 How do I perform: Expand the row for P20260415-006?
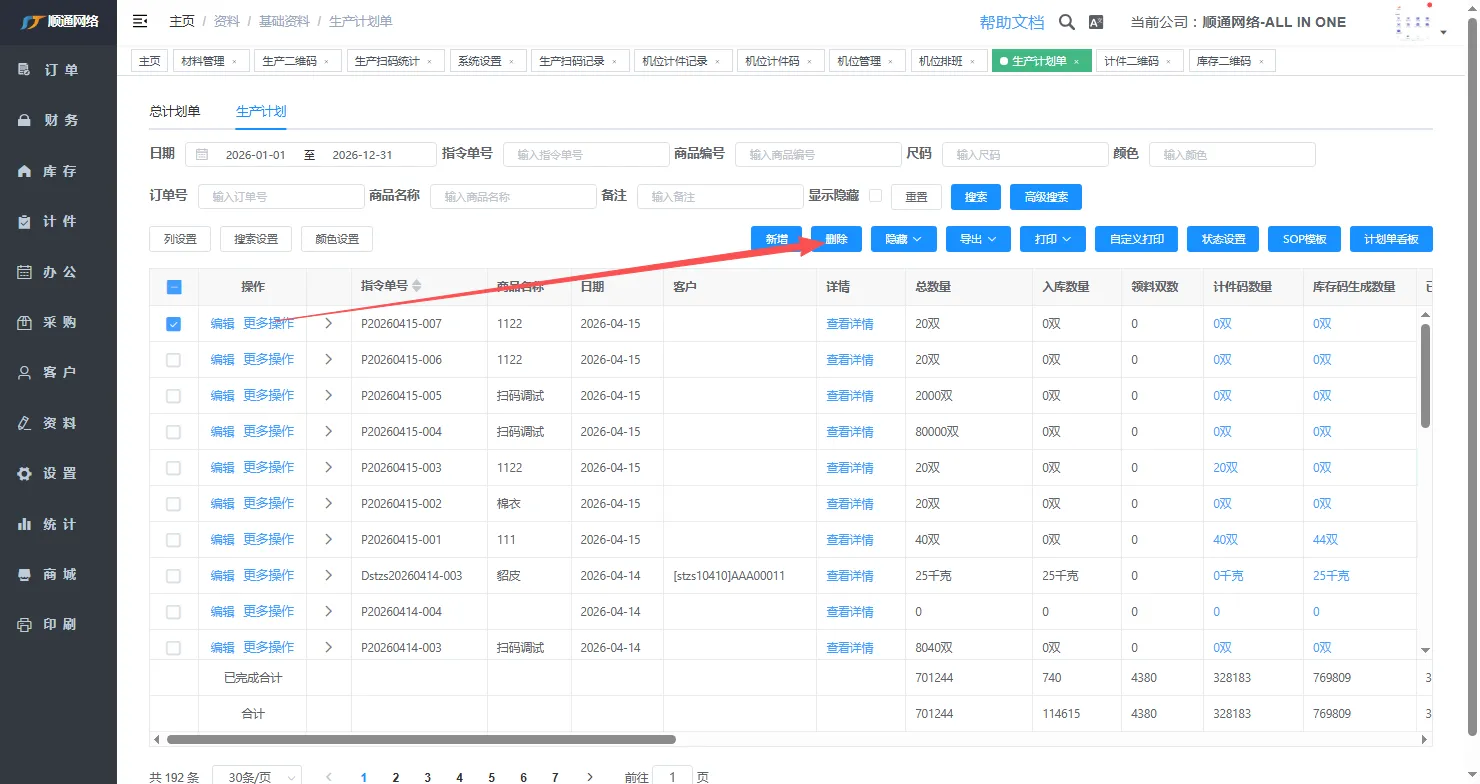[328, 360]
